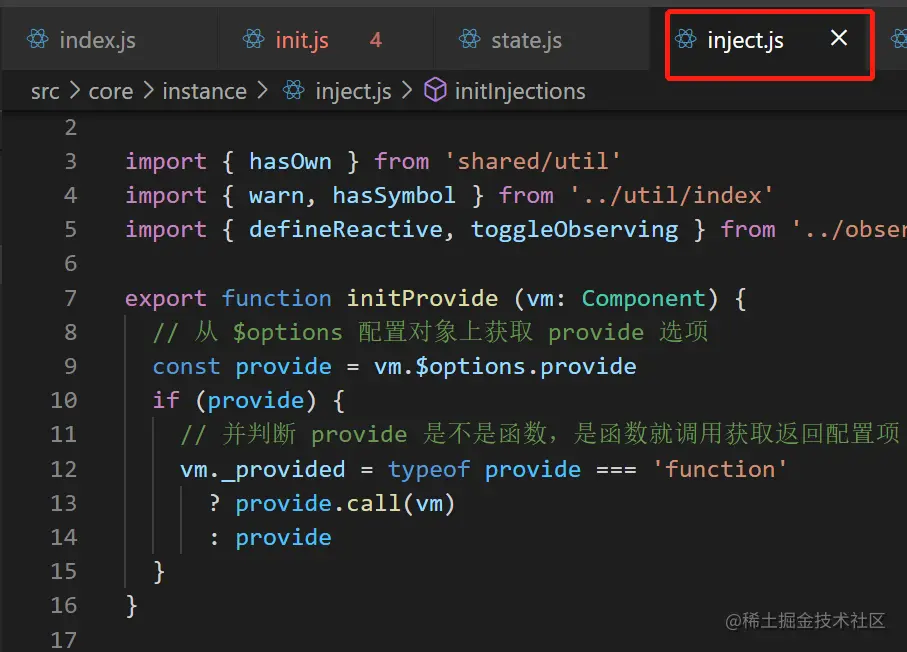Click the 'shared/util' import path string
Viewport: 907px width, 652px height.
pos(533,161)
